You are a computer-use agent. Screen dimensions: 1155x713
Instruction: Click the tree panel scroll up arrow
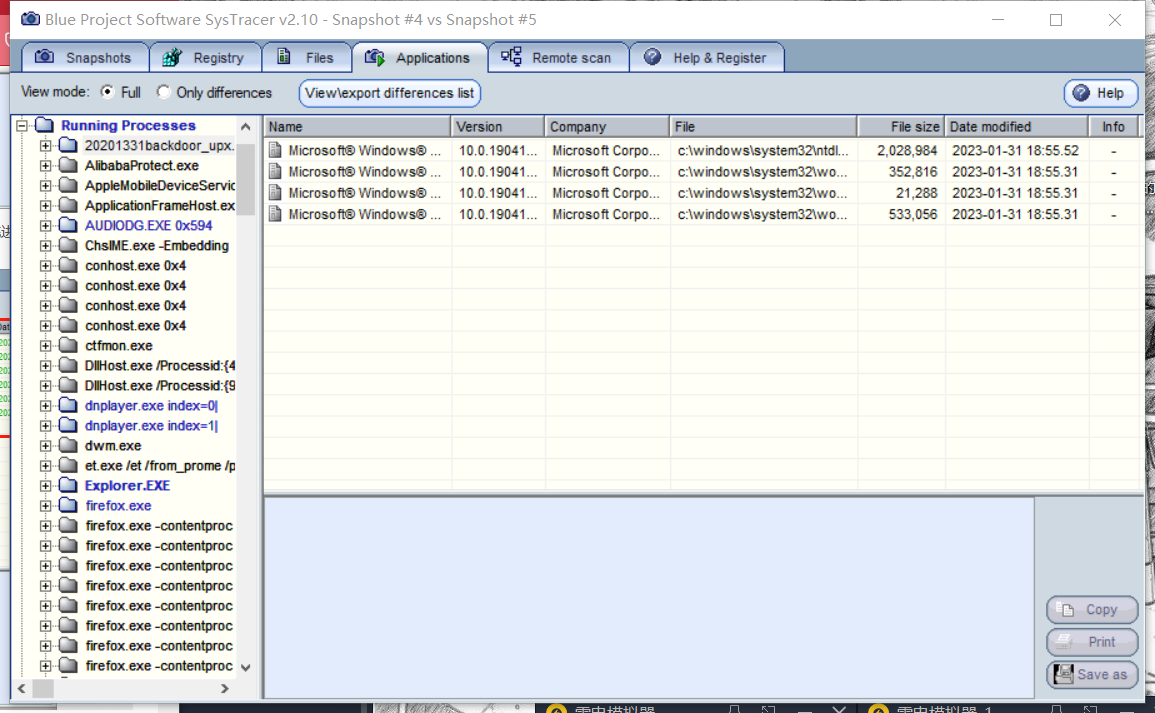[246, 127]
